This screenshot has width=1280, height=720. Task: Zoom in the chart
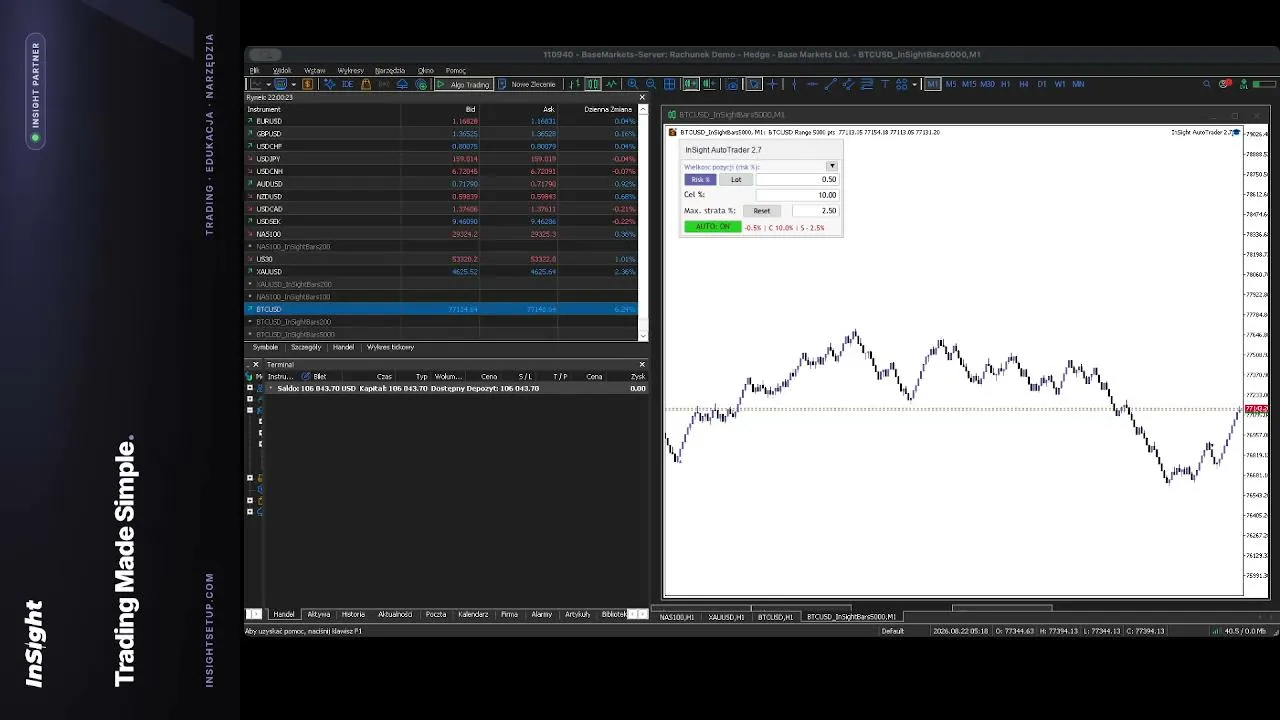[633, 84]
